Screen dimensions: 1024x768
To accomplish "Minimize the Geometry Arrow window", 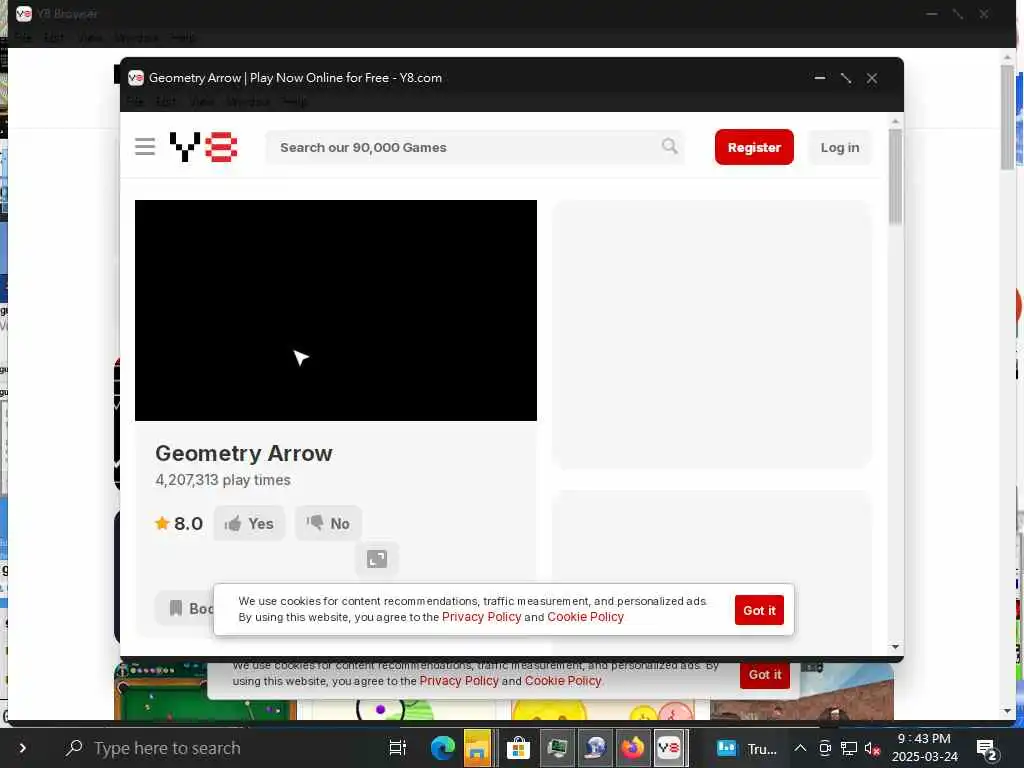I will coord(820,78).
